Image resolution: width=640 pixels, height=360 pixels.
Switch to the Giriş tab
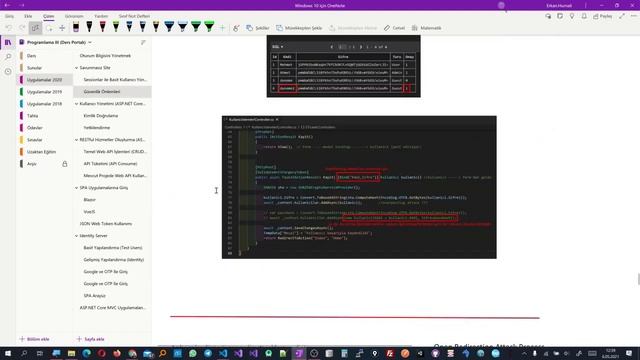coord(9,16)
